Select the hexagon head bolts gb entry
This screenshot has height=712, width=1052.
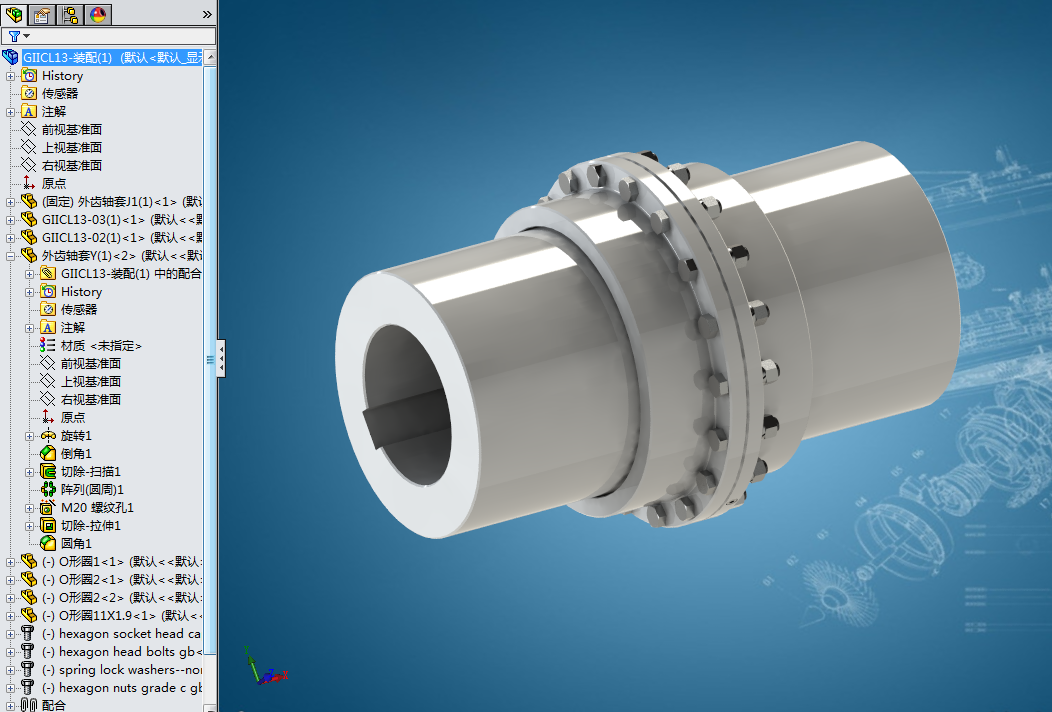coord(121,652)
